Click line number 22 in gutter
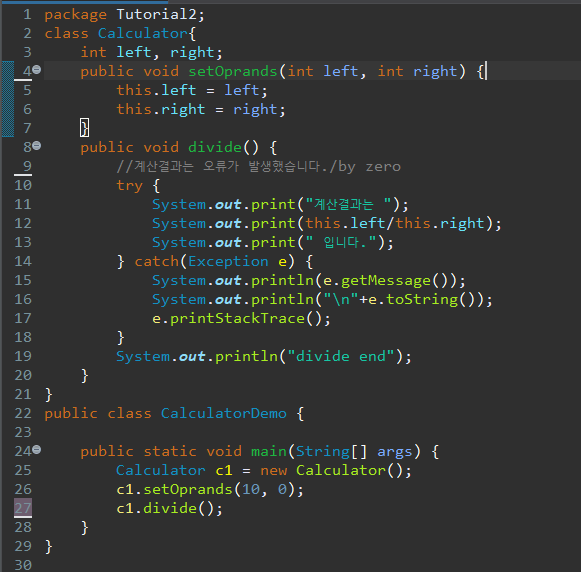This screenshot has width=581, height=572. click(23, 413)
